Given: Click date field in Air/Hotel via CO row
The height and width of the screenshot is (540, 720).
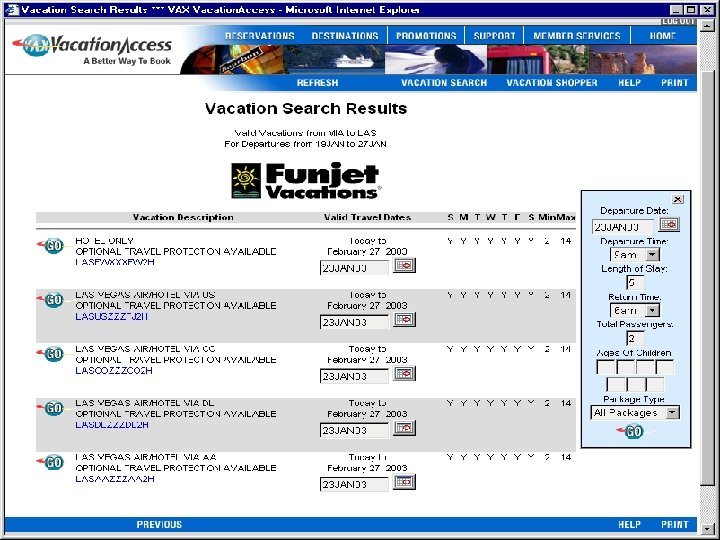Looking at the screenshot, I should pyautogui.click(x=354, y=376).
